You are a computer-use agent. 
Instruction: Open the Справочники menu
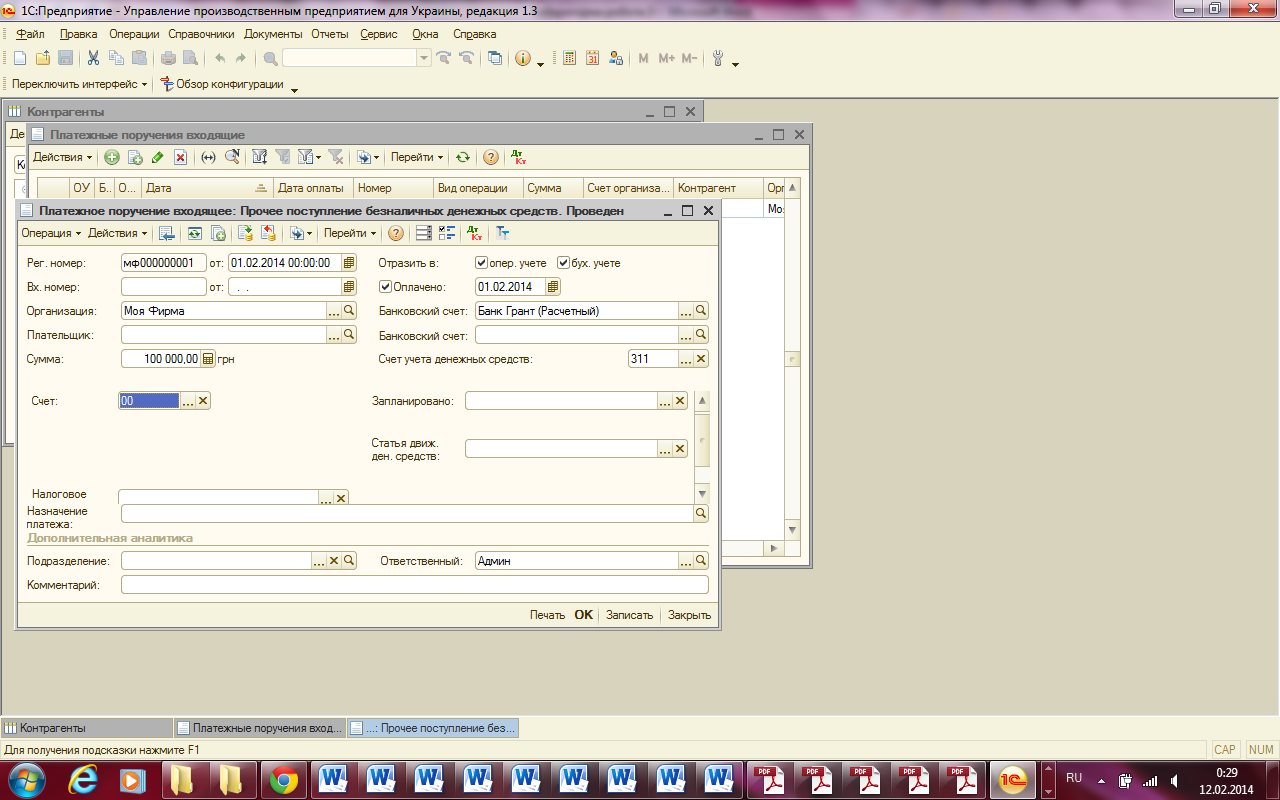201,34
